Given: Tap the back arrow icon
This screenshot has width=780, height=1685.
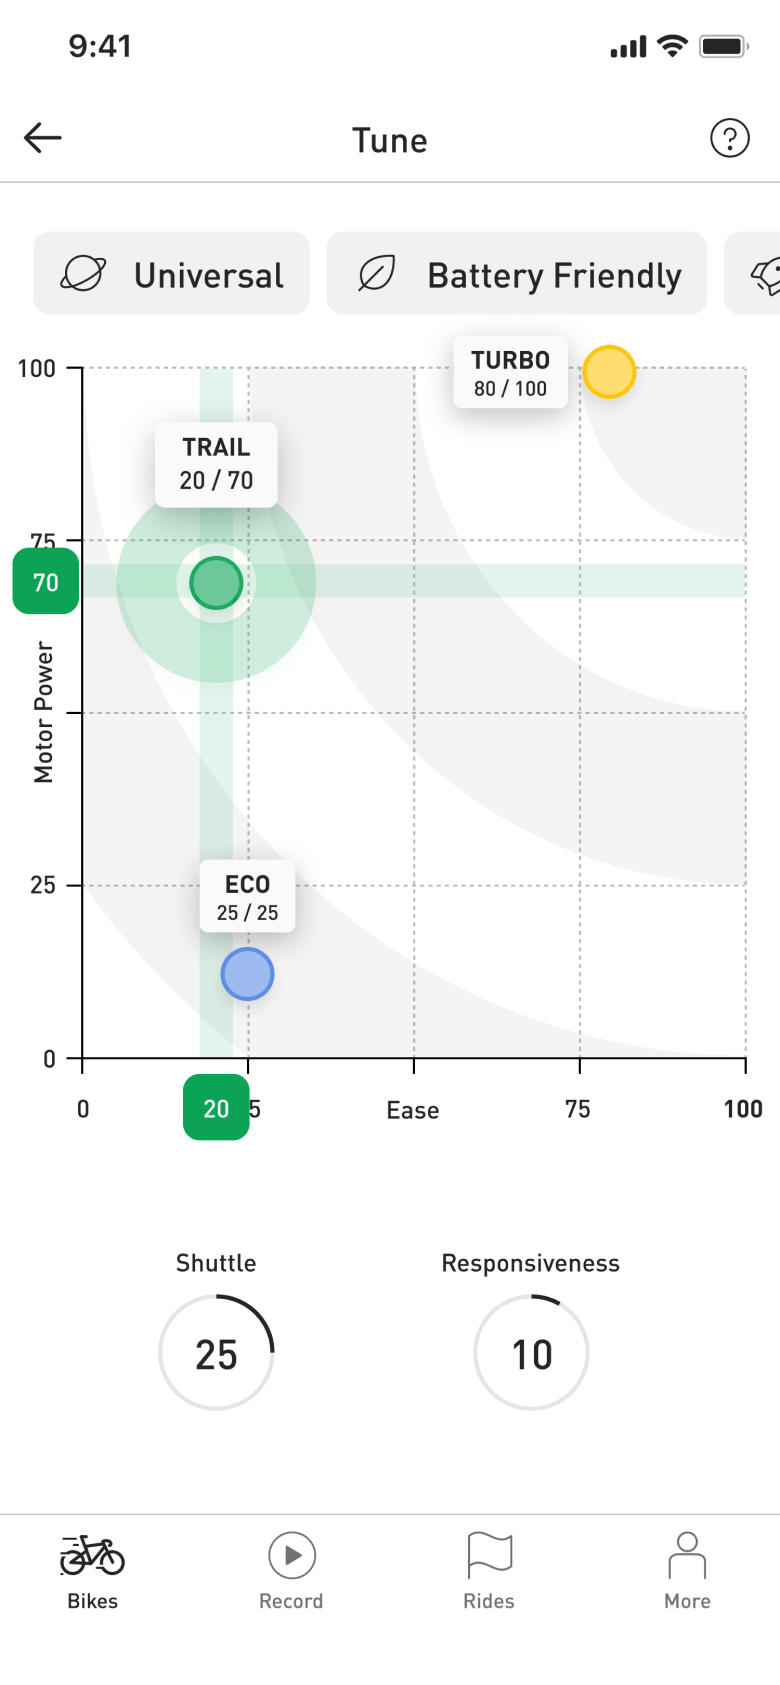Looking at the screenshot, I should (43, 138).
